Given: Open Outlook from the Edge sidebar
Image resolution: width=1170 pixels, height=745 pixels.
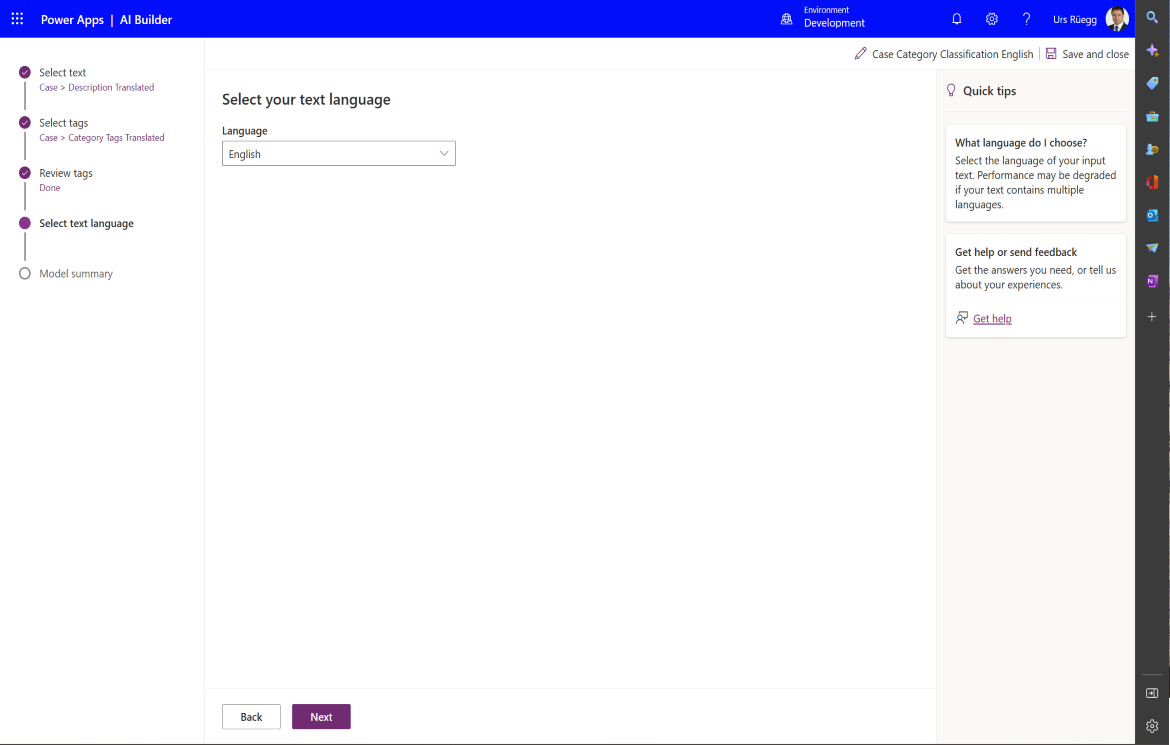Looking at the screenshot, I should 1152,215.
